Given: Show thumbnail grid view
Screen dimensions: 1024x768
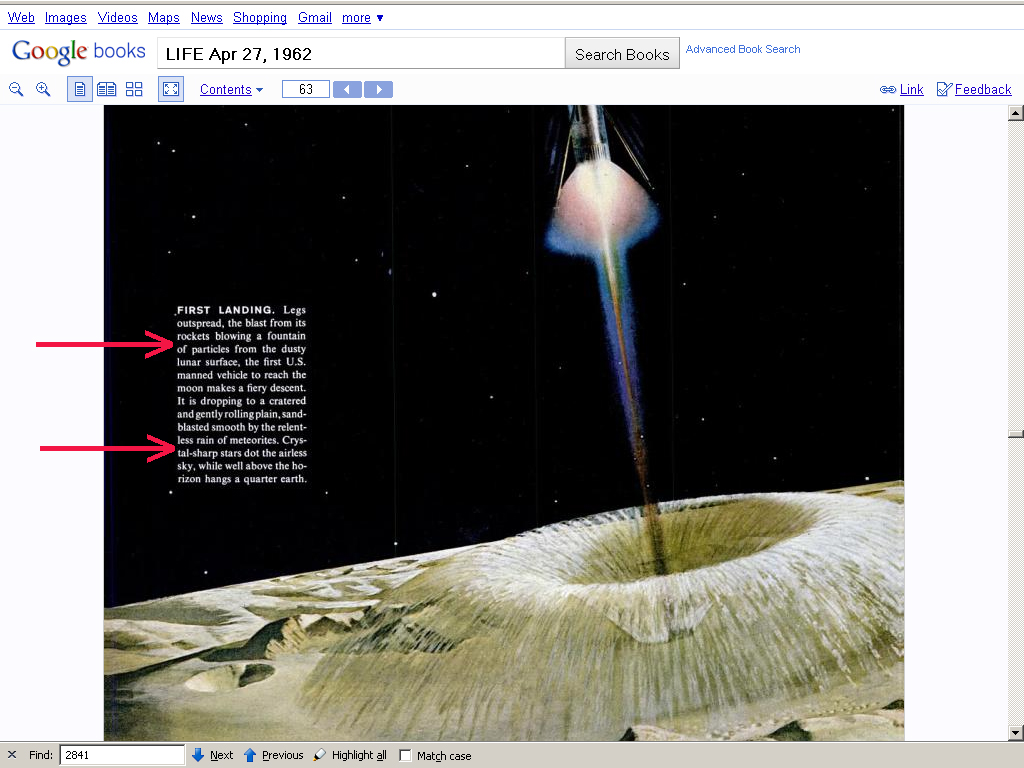Looking at the screenshot, I should pos(134,89).
